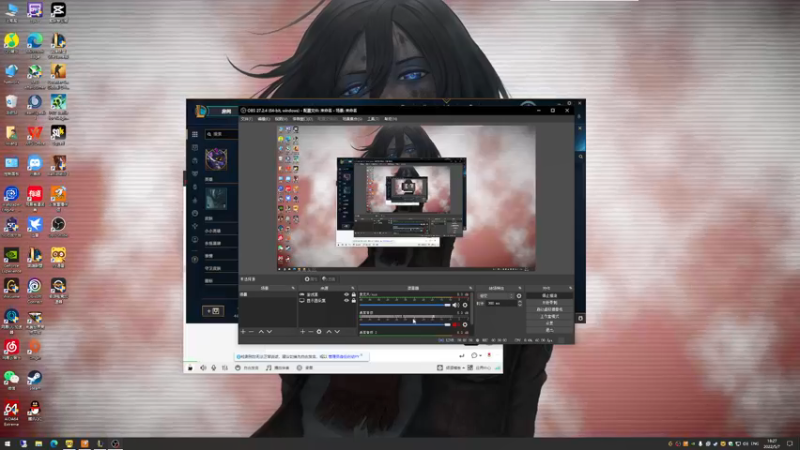Click source filters button in OBS source toolbar
Viewport: 800px width, 450px height.
point(329,279)
